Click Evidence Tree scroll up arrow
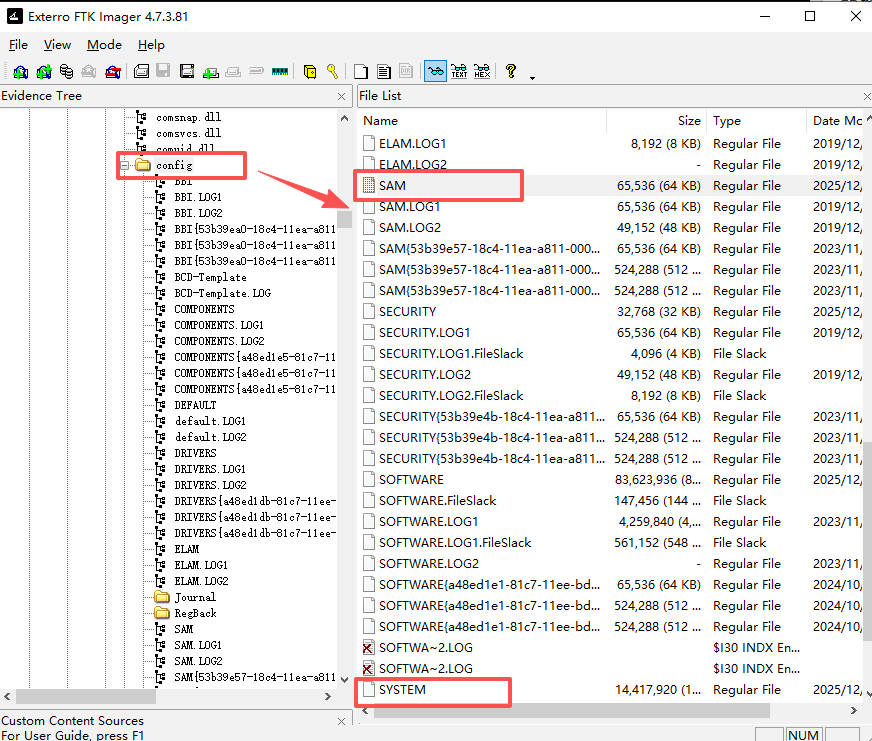The image size is (872, 741). [x=345, y=118]
